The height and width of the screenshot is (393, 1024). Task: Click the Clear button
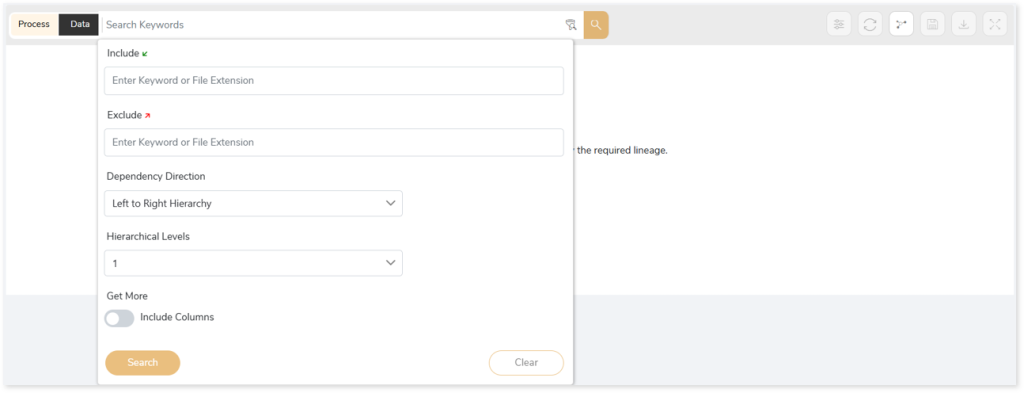tap(526, 362)
